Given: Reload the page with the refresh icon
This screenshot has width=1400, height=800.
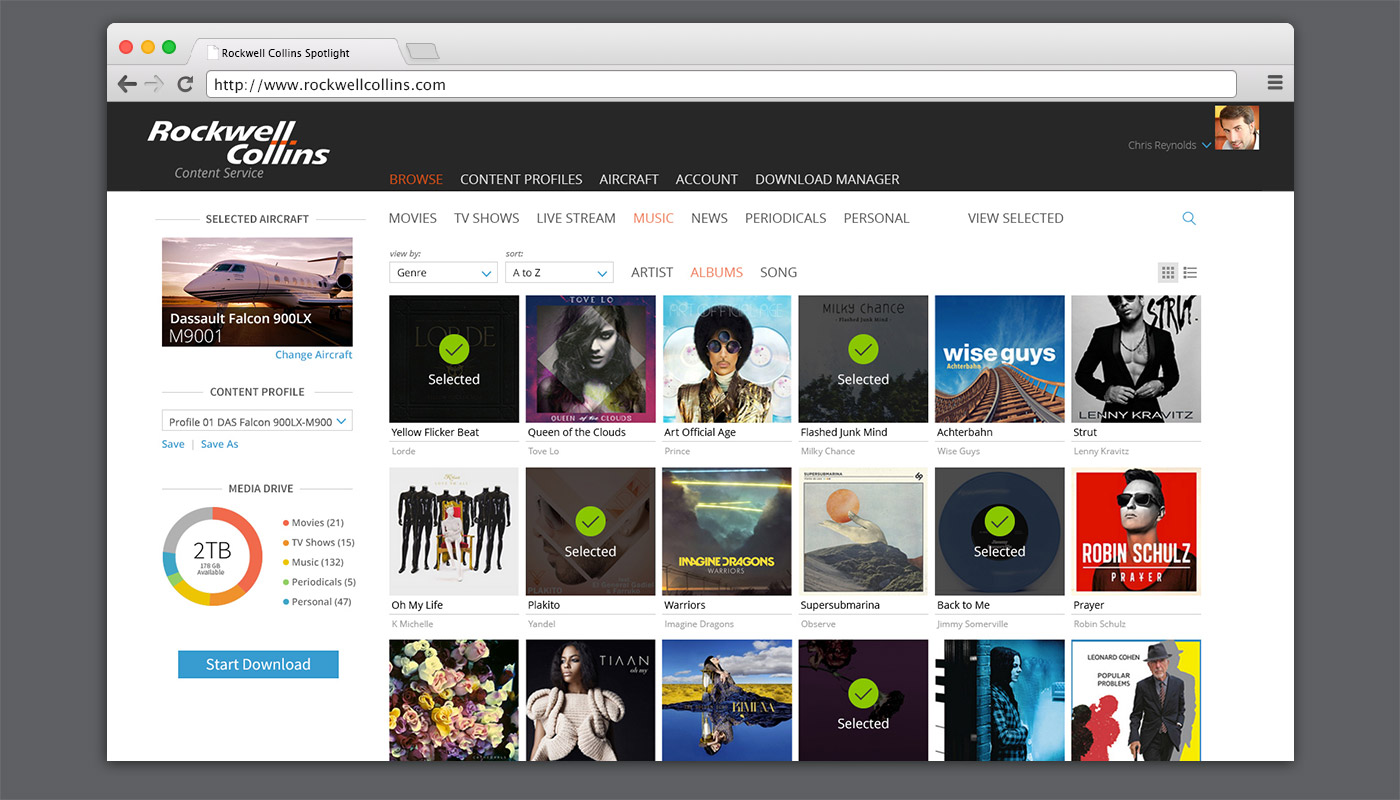Looking at the screenshot, I should [185, 84].
